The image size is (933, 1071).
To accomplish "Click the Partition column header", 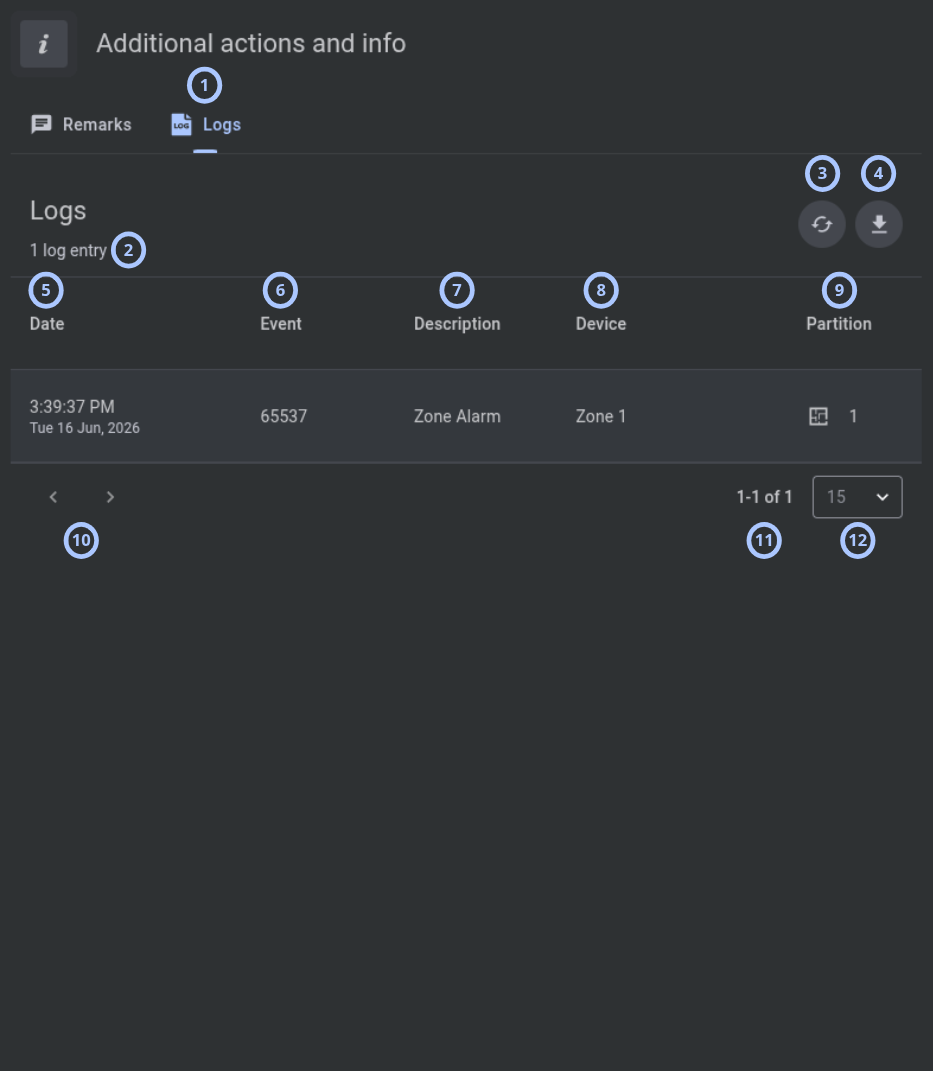I will [x=839, y=324].
